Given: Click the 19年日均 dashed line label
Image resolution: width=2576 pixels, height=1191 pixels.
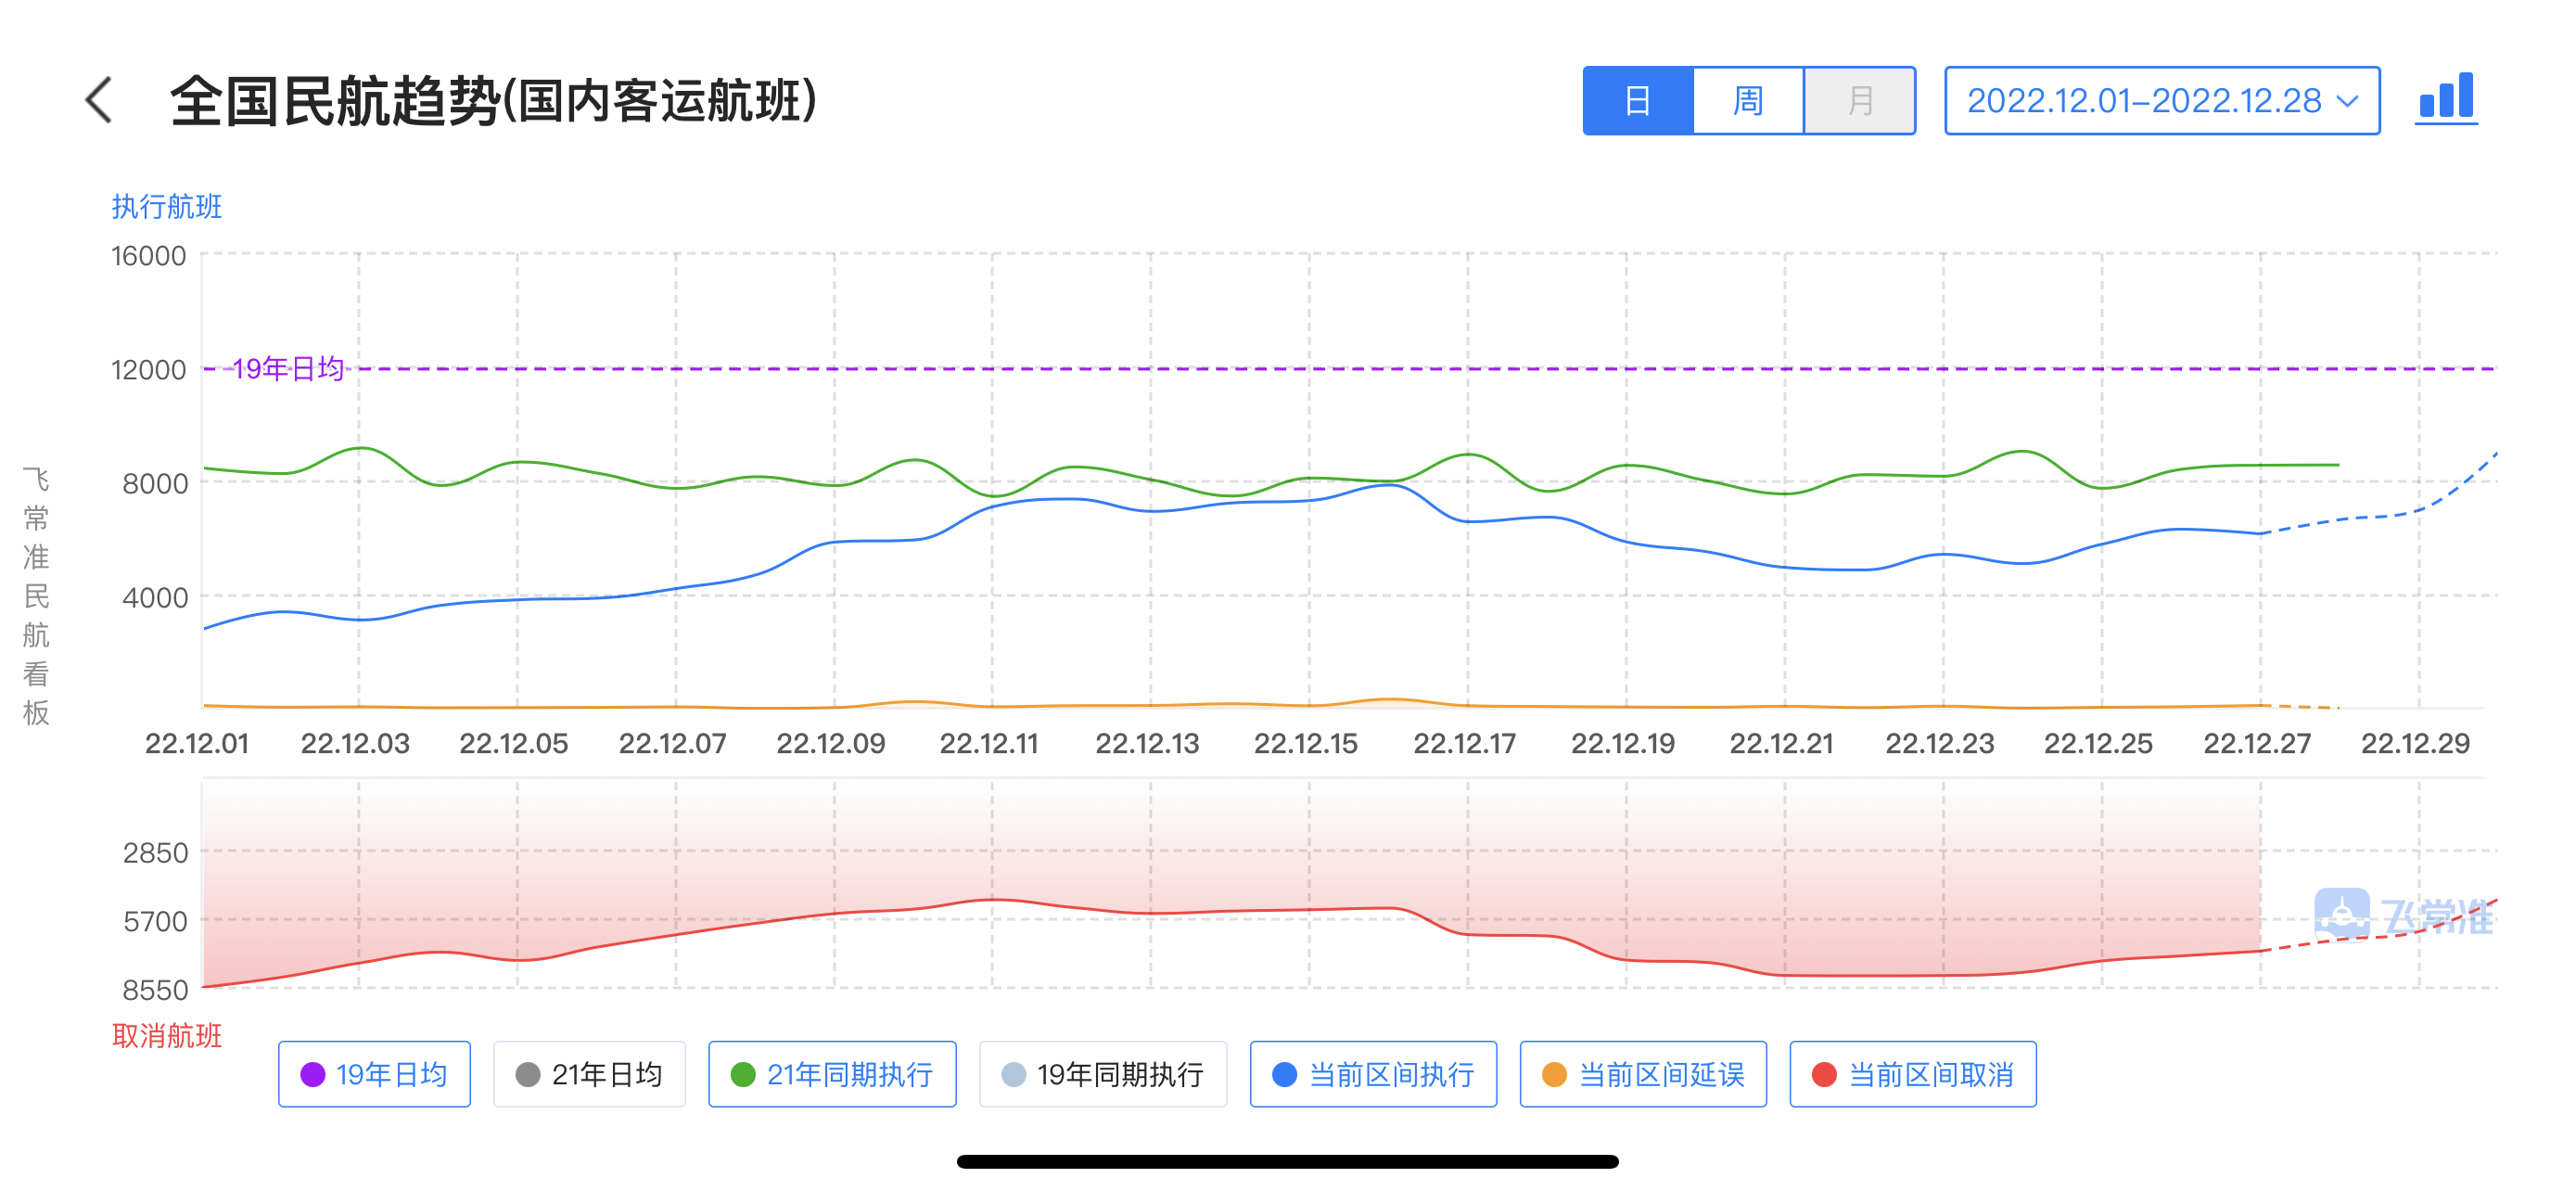Looking at the screenshot, I should tap(288, 369).
